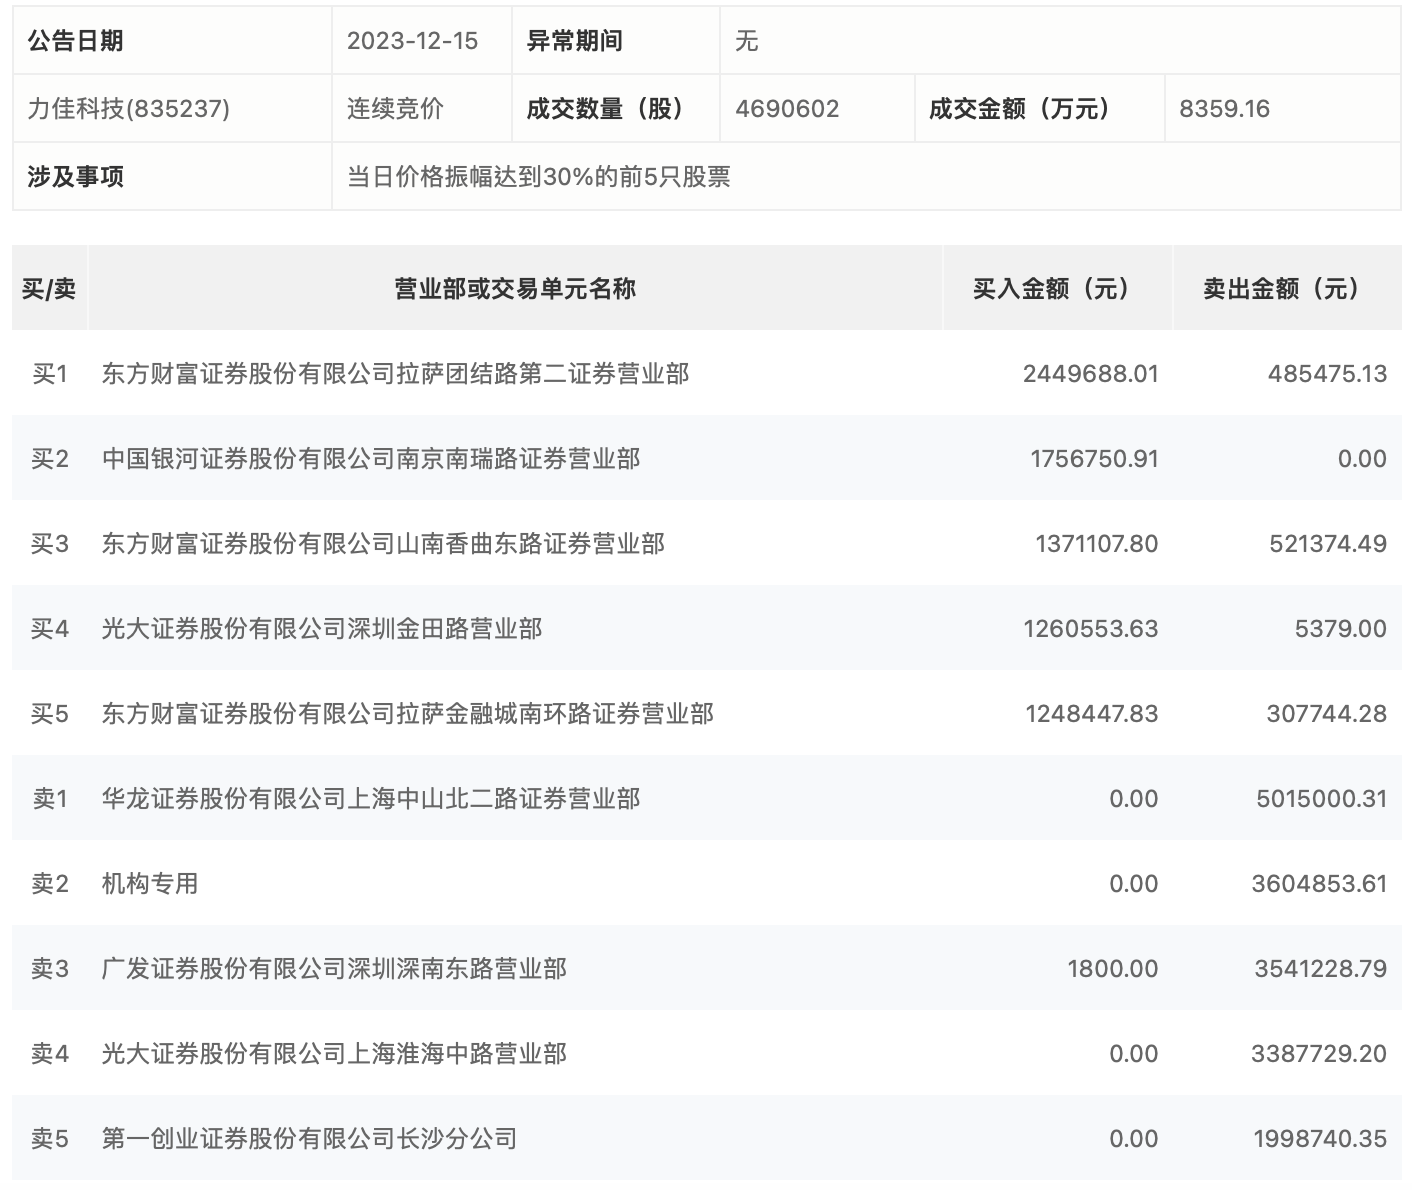The height and width of the screenshot is (1190, 1412).
Task: Select sell amount 1998740.35
Action: [x=1320, y=1139]
